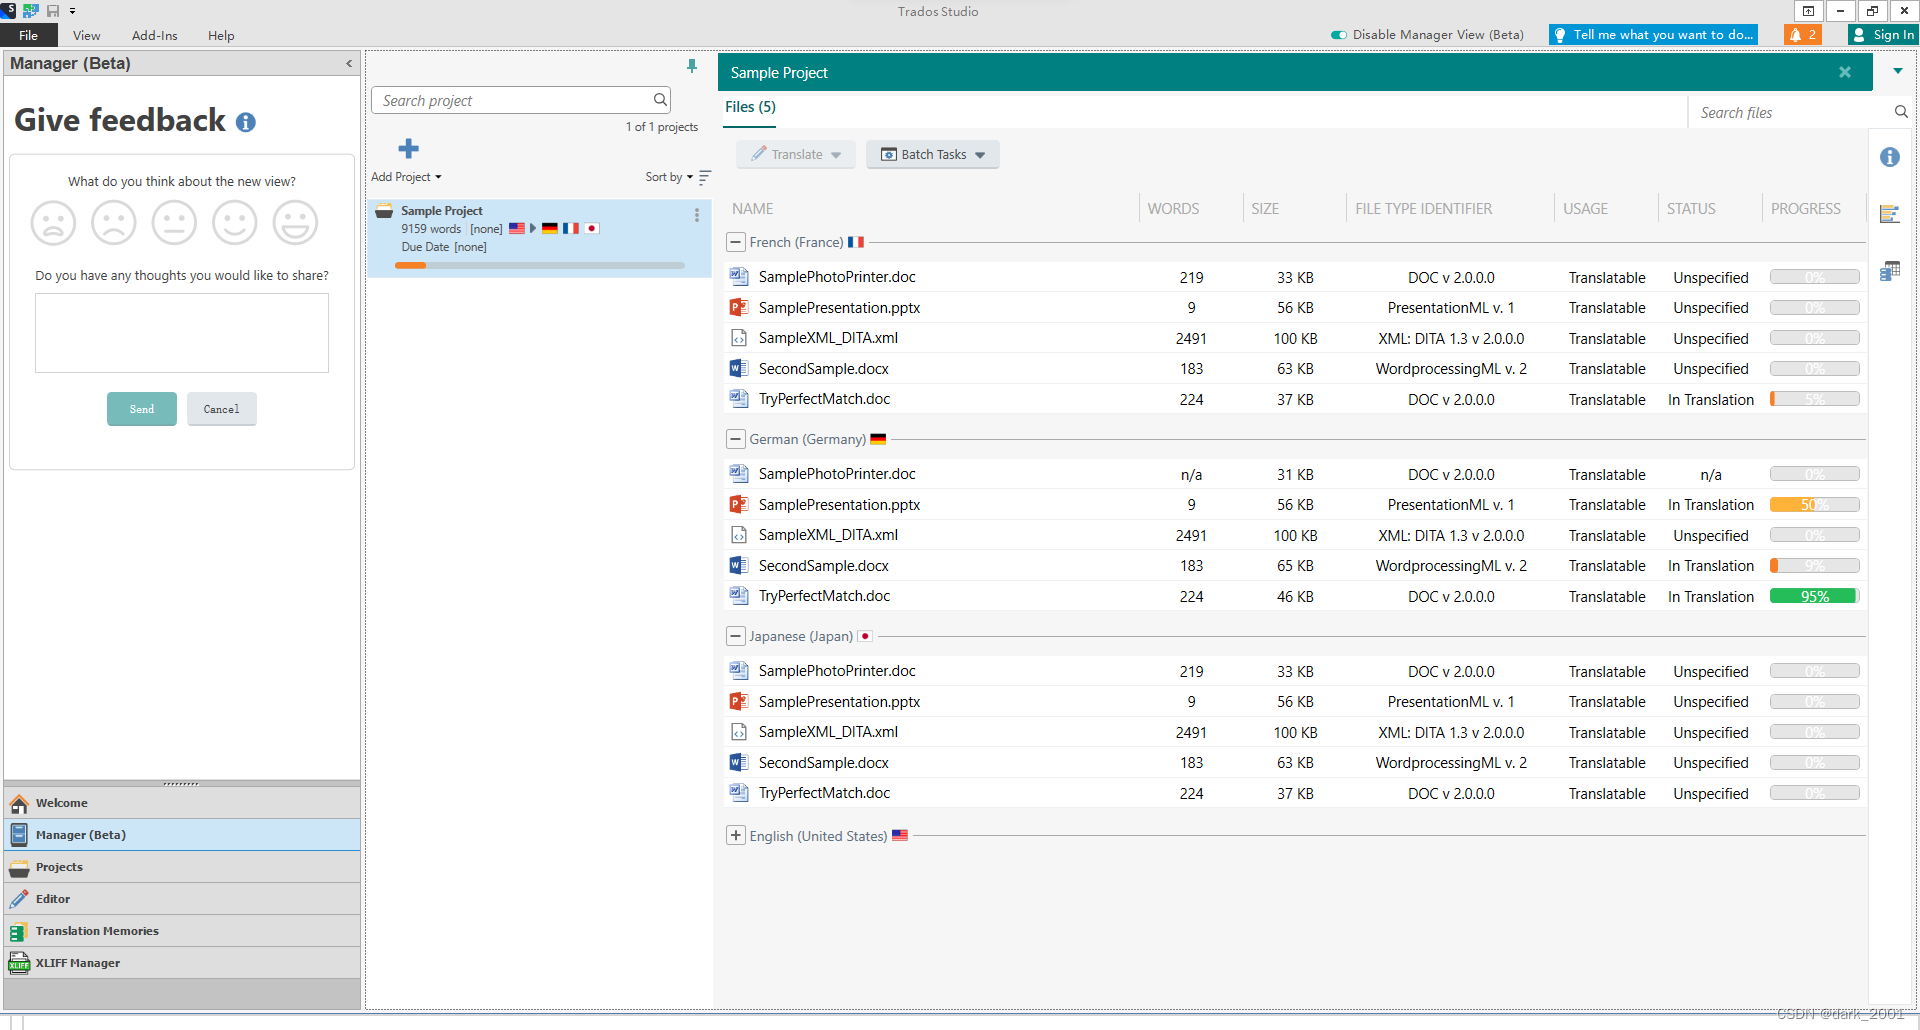This screenshot has height=1030, width=1920.
Task: Select the Files (5) tab
Action: coord(750,107)
